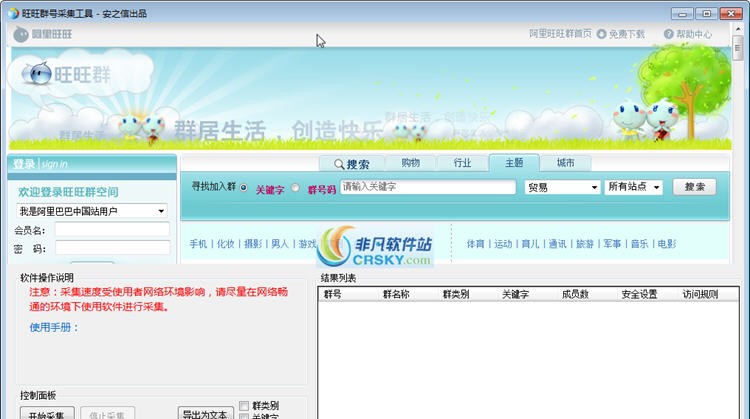Click the 安全设置 column header
Viewport: 750px width, 419px height.
pos(639,294)
